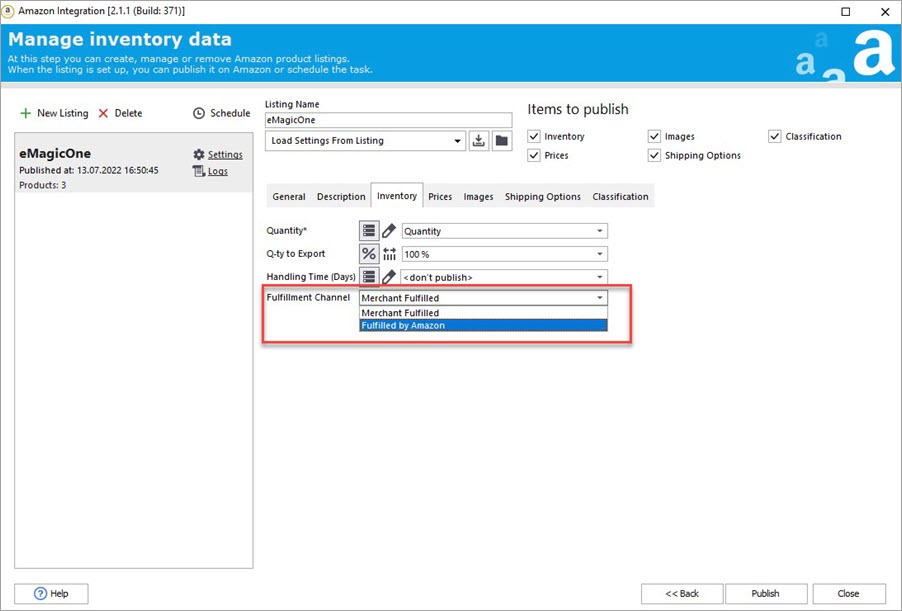Click the 'Published at: 13.07.2022 16:50:45' text

tap(89, 170)
